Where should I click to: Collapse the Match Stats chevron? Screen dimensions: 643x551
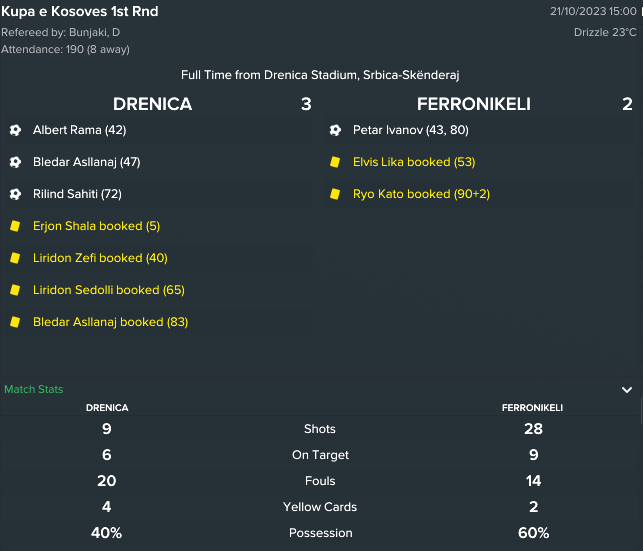[627, 389]
